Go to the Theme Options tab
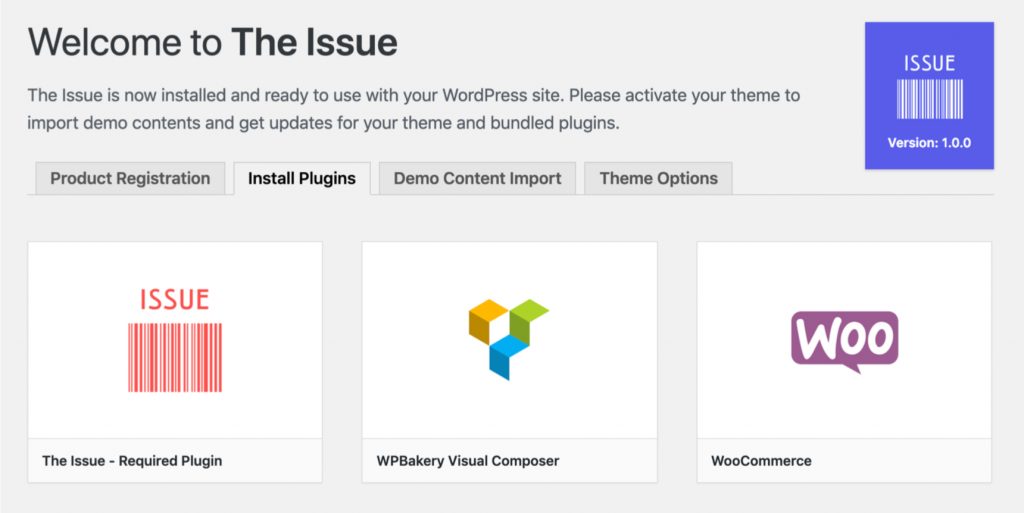This screenshot has width=1024, height=513. point(658,178)
